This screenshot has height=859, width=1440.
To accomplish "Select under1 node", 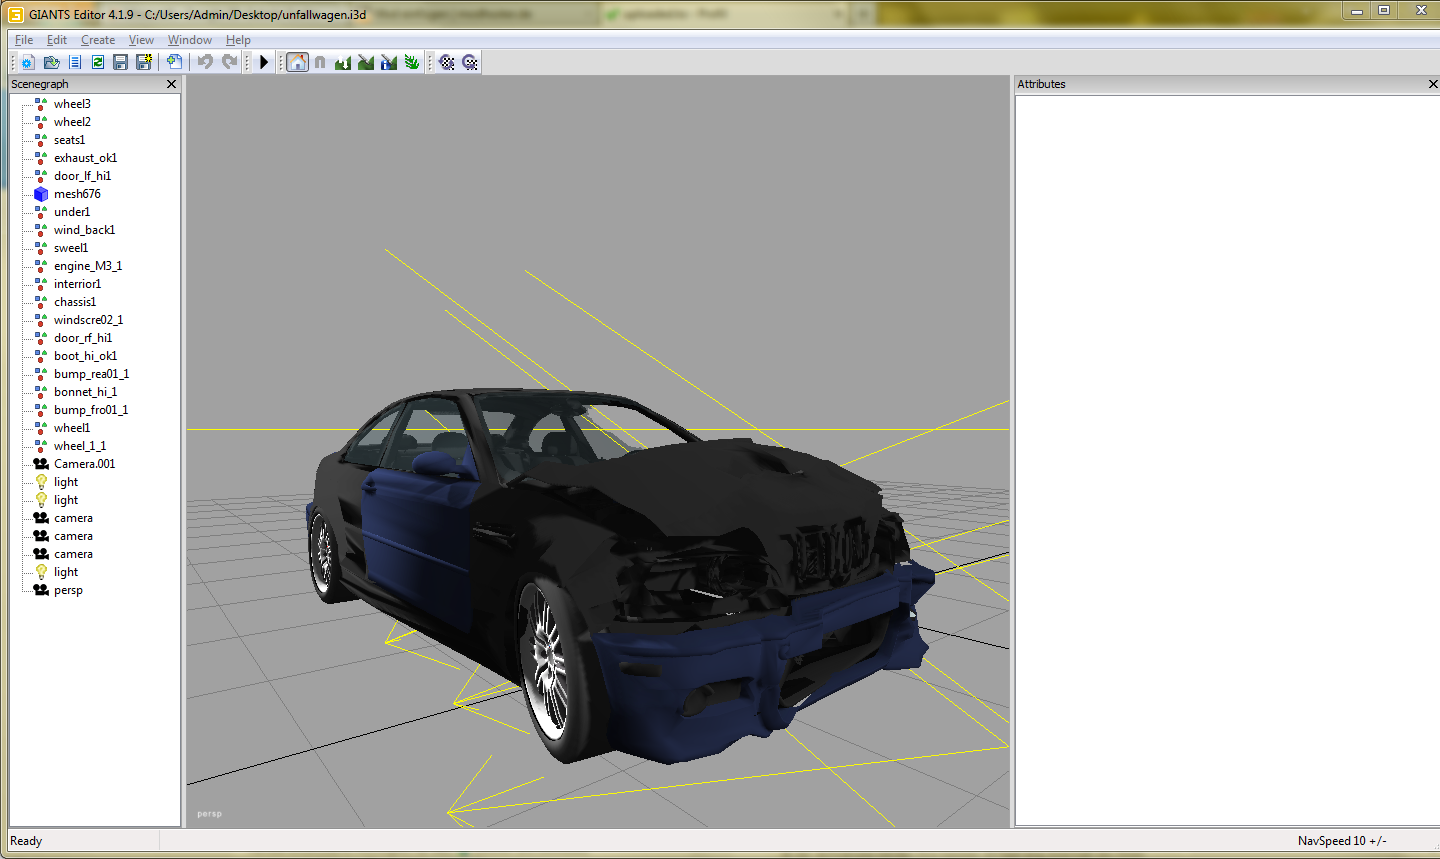I will tap(72, 212).
